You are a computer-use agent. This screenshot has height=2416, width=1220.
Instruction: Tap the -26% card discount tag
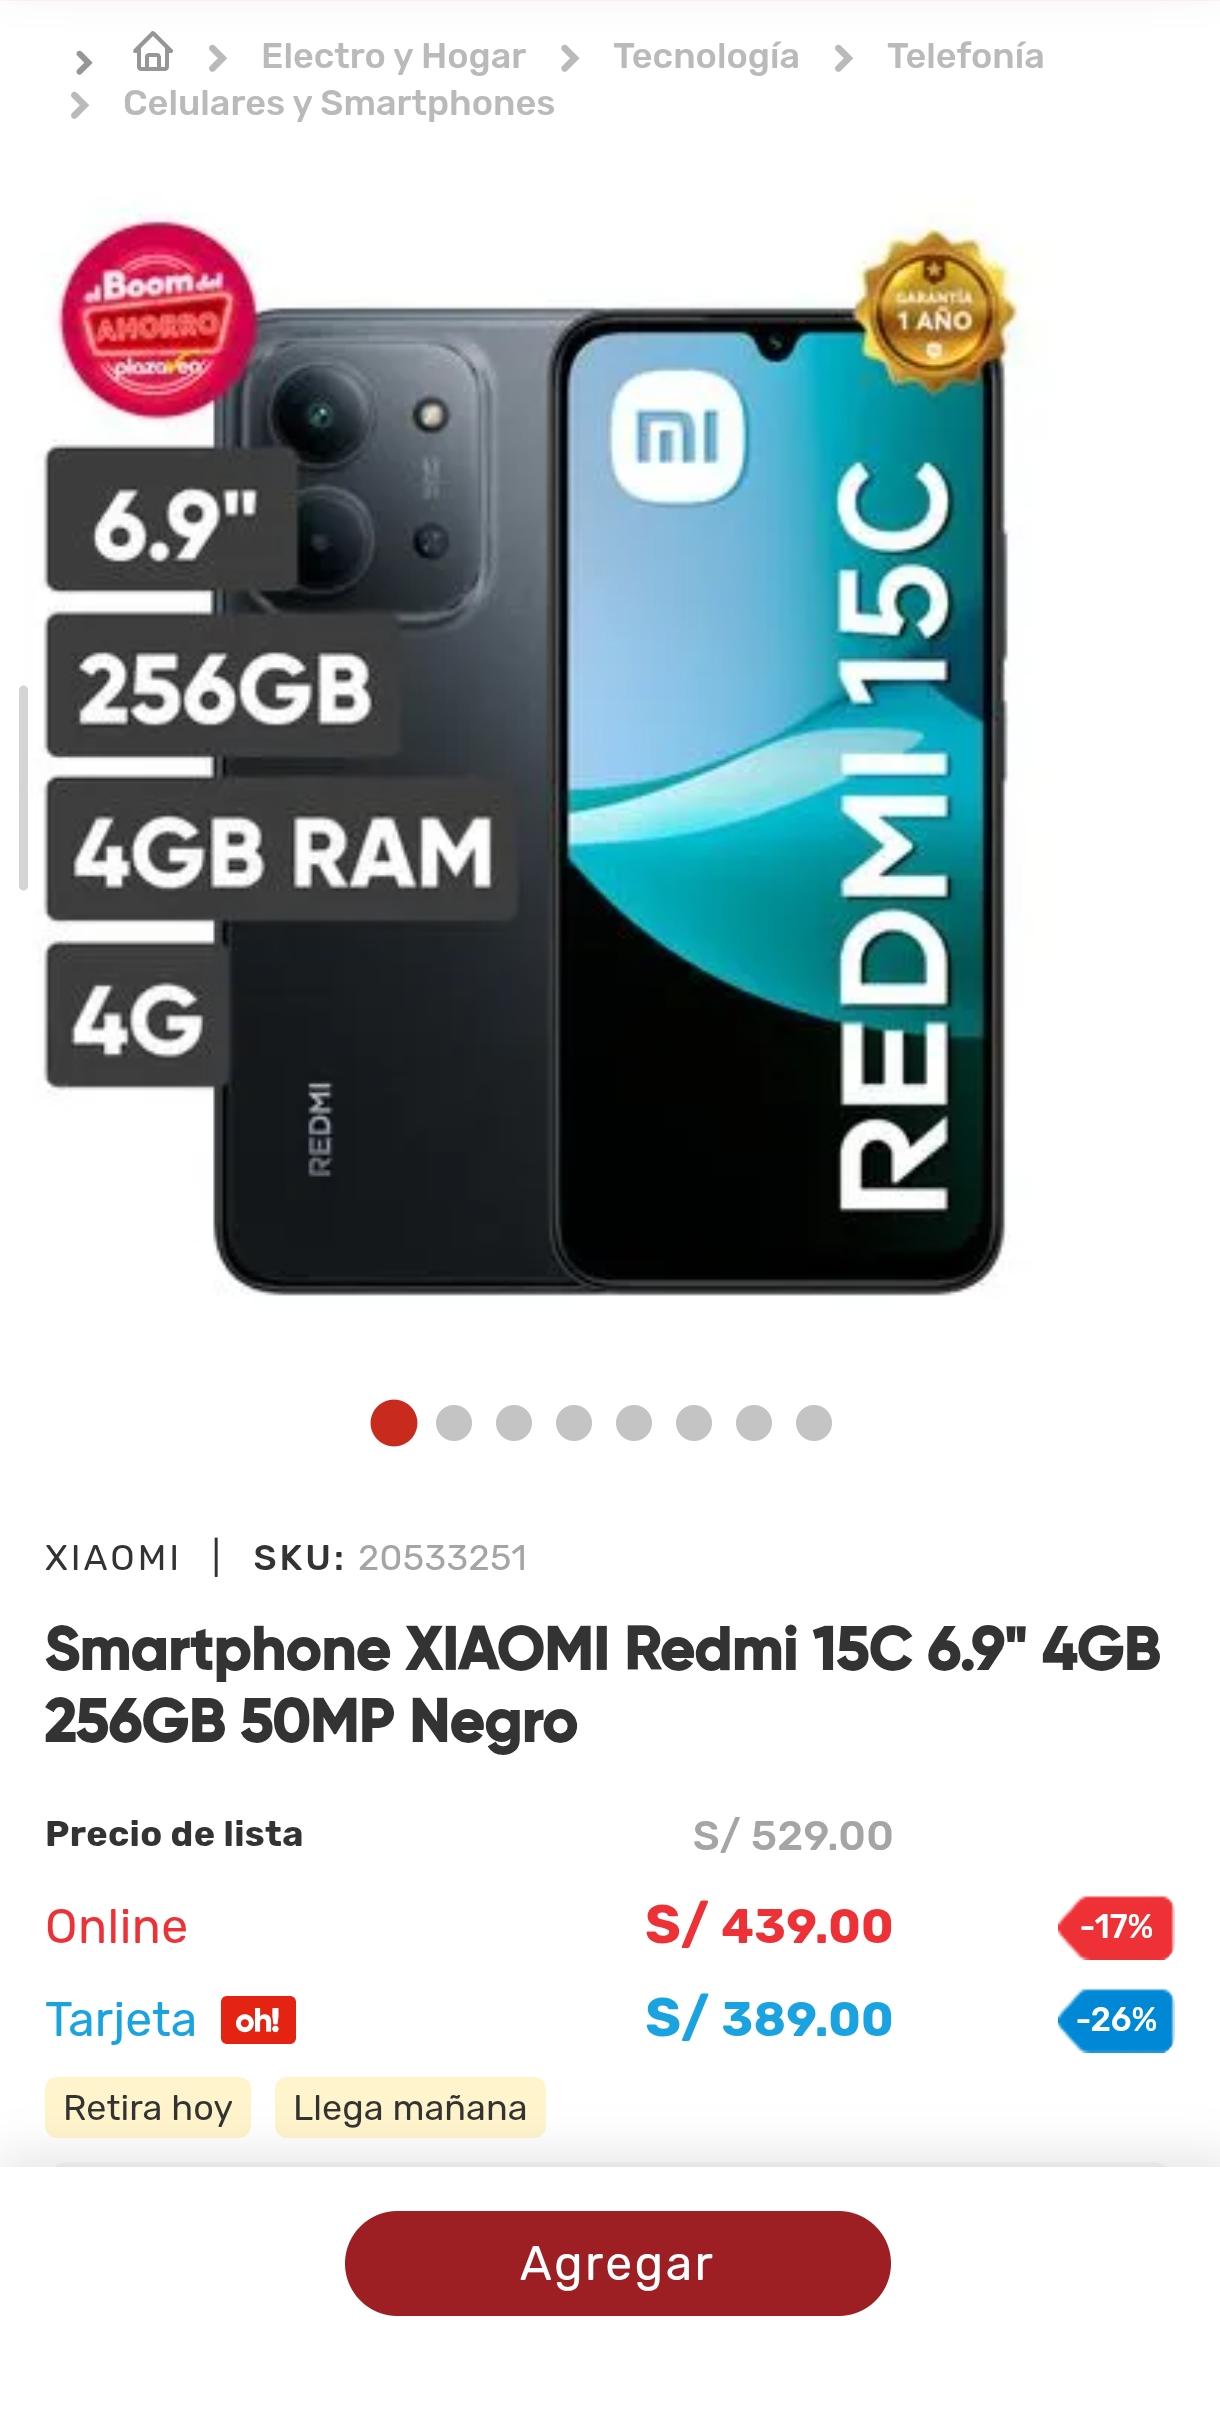click(1116, 2020)
